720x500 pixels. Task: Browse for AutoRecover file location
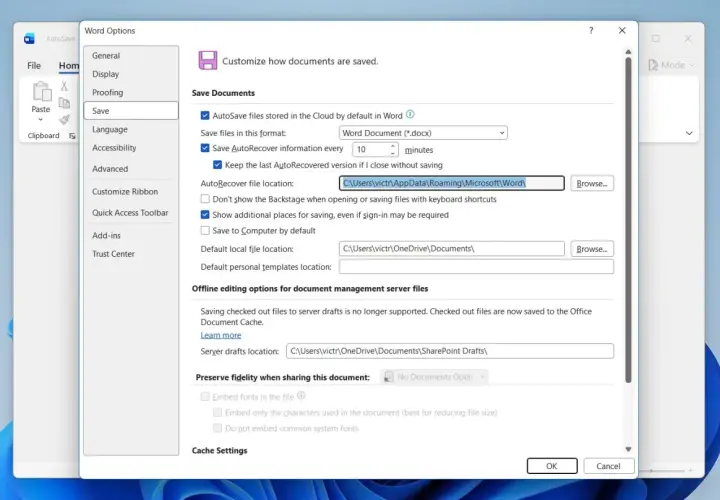point(591,183)
